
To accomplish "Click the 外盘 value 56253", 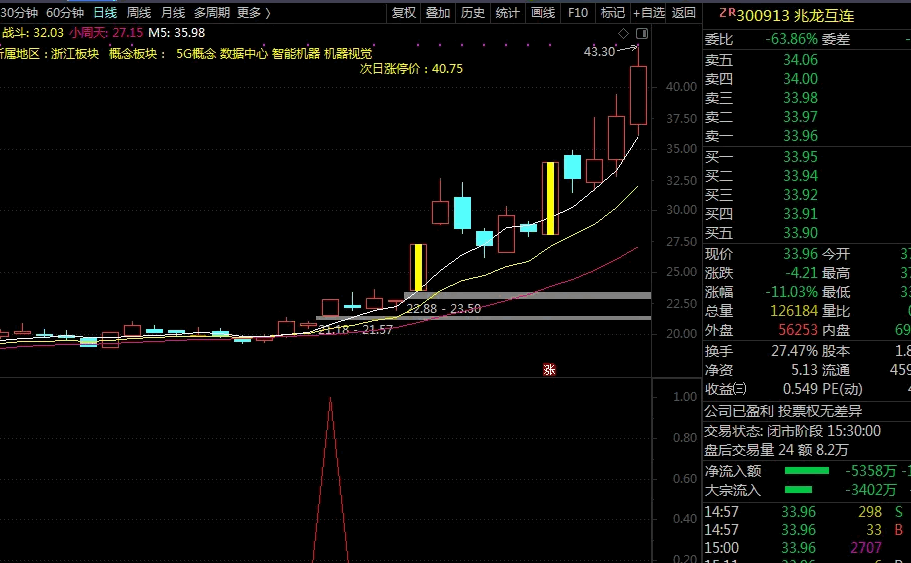I will [798, 330].
